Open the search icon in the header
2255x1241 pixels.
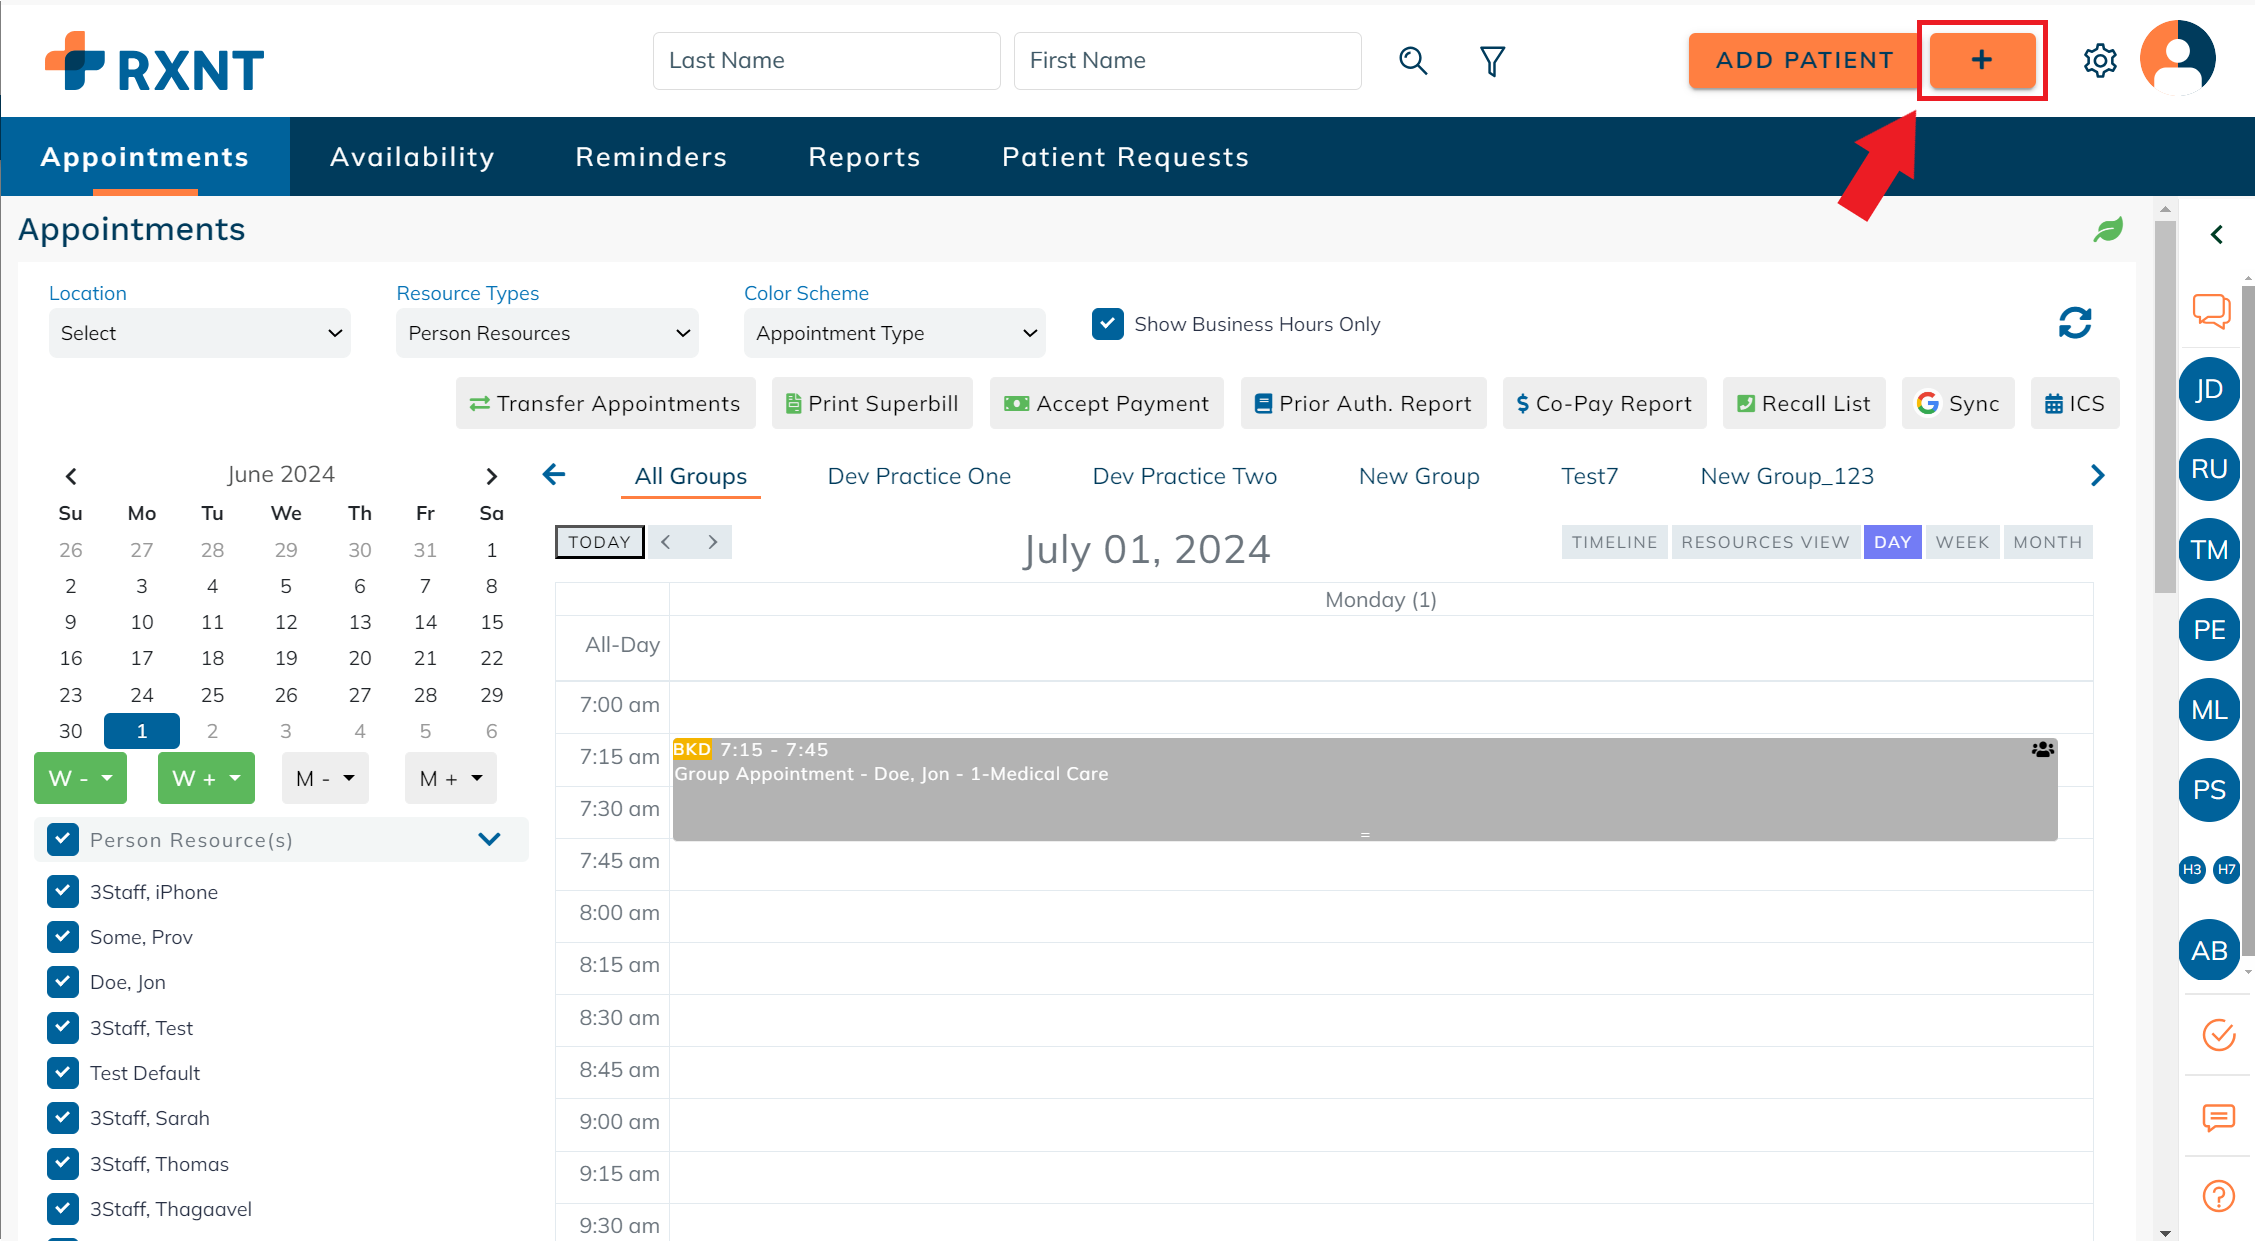(x=1413, y=60)
